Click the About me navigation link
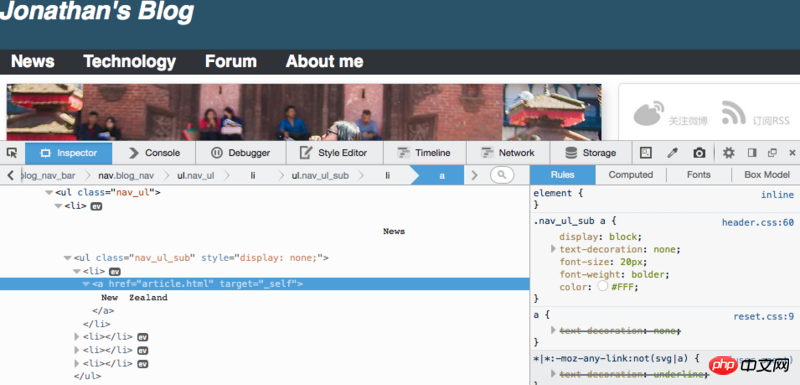Viewport: 800px width, 385px height. coord(324,62)
